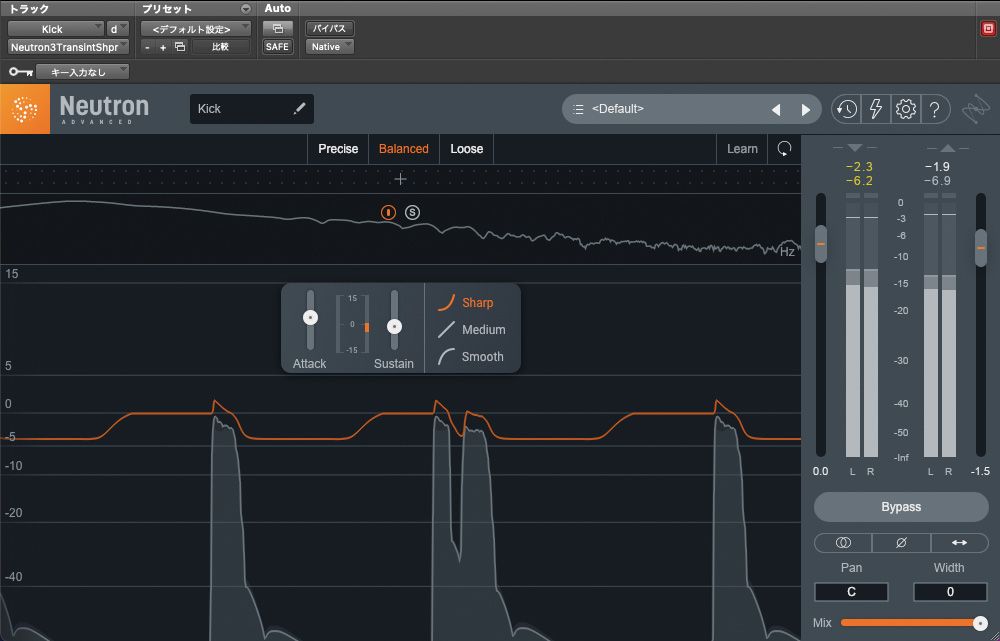Click the output gain value -1.5

980,471
